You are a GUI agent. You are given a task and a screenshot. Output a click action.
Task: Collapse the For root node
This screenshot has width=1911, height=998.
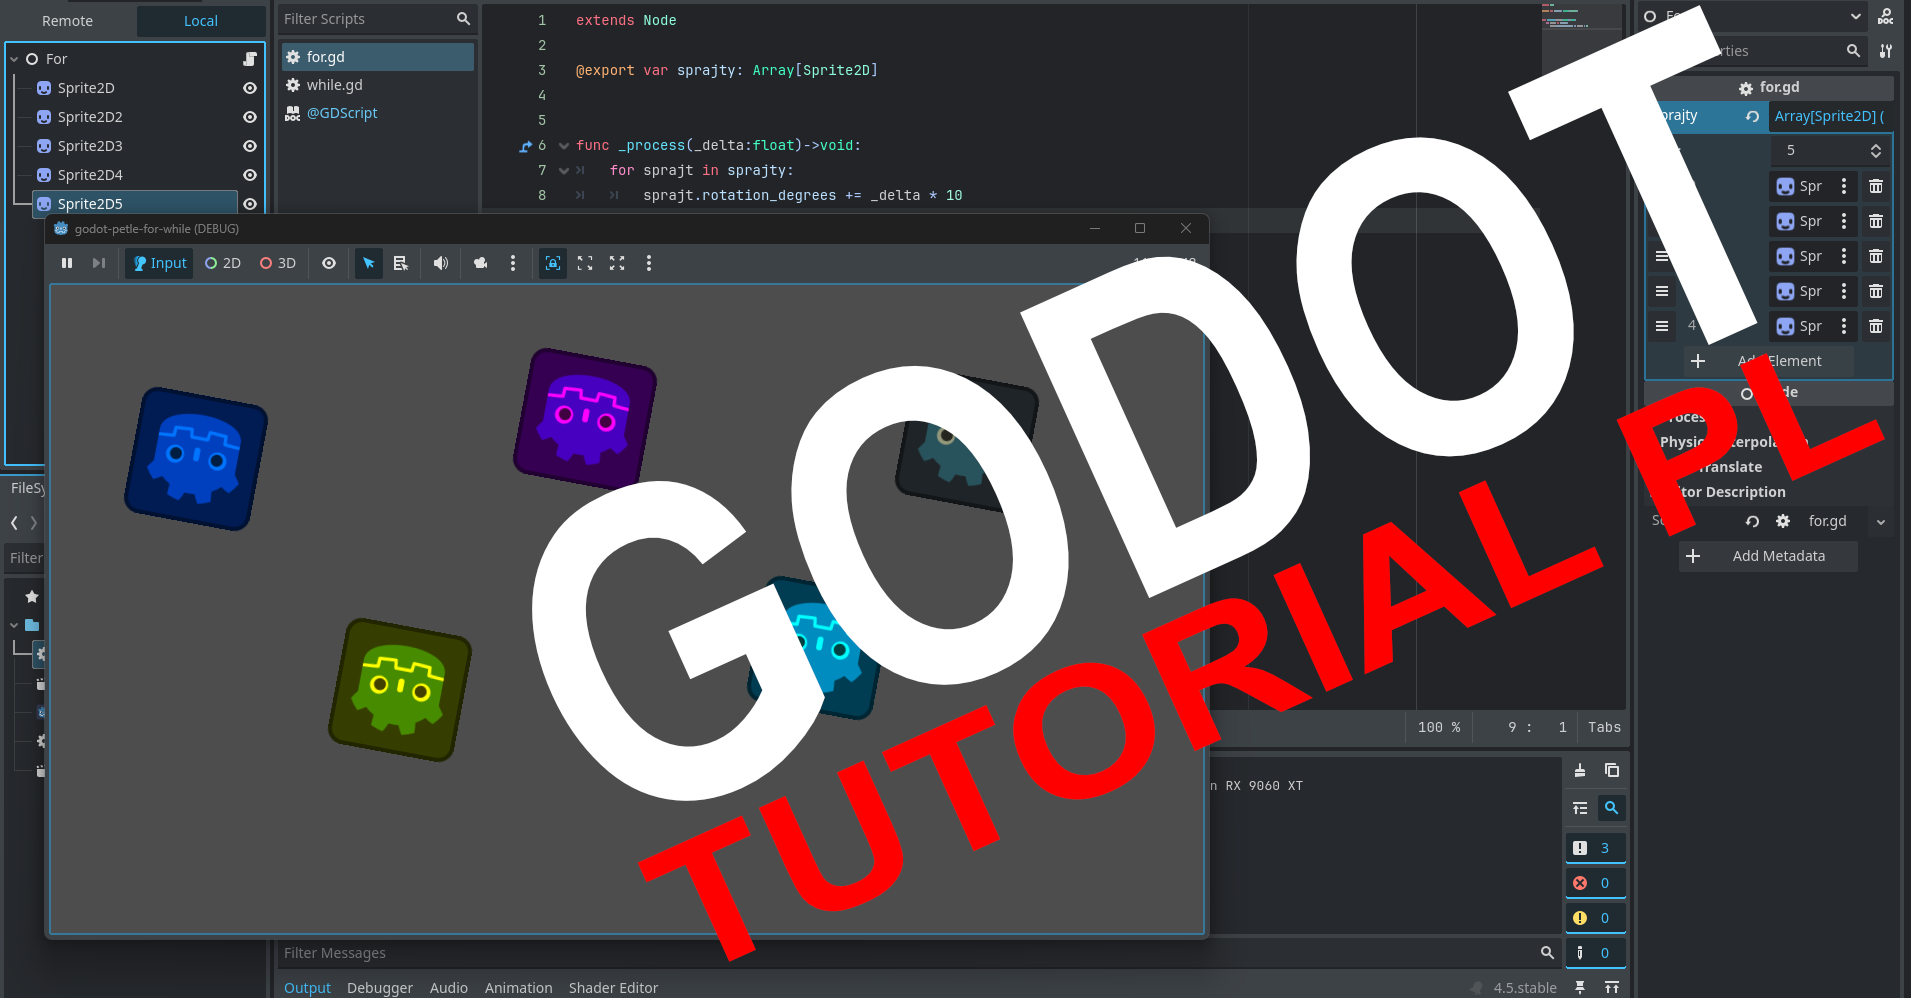point(14,59)
